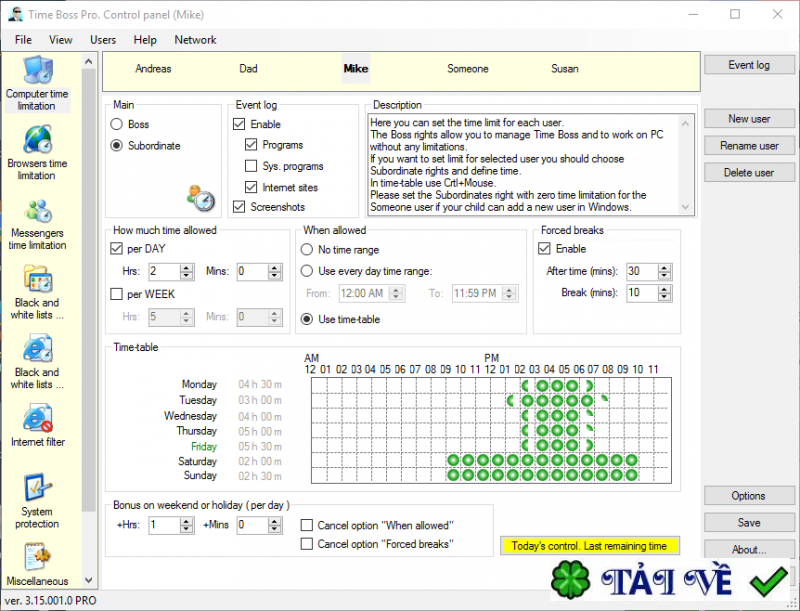Open Black and white lists folder icon

pyautogui.click(x=37, y=280)
